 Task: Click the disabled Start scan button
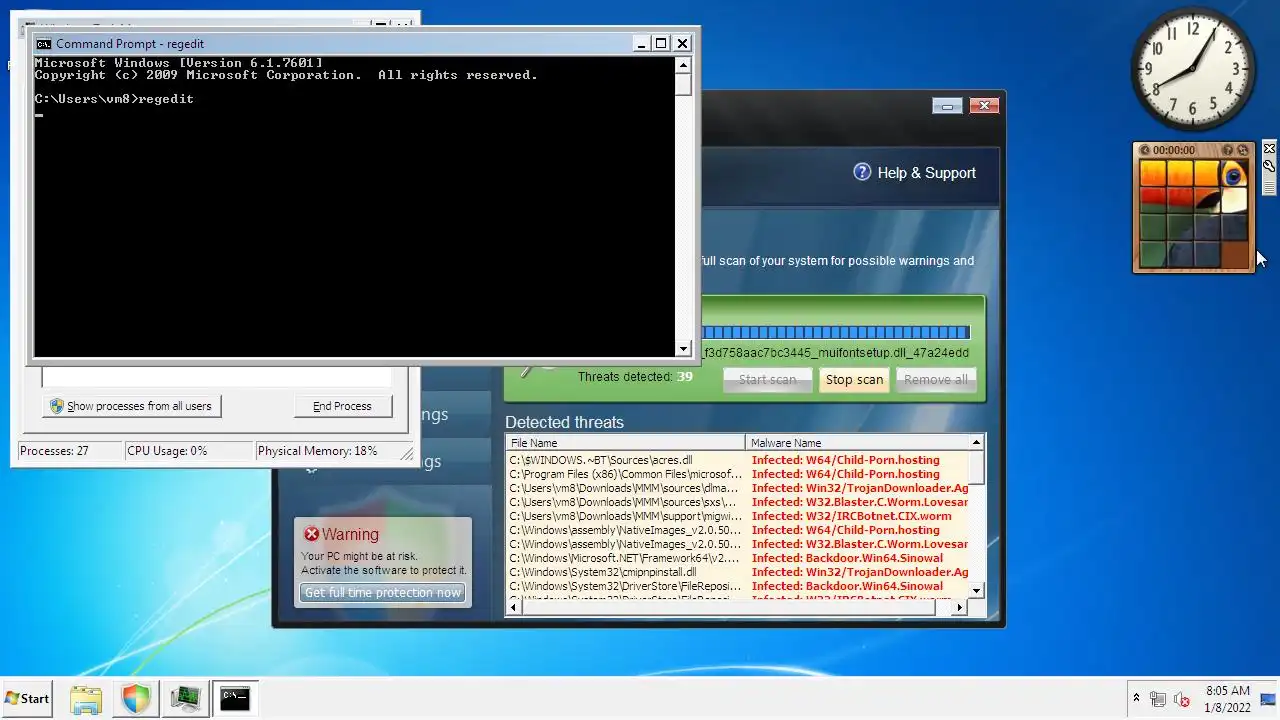[767, 379]
